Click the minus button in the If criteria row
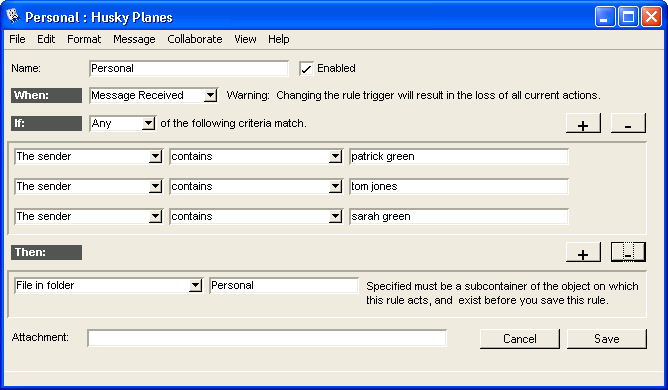This screenshot has height=390, width=668. click(x=628, y=124)
